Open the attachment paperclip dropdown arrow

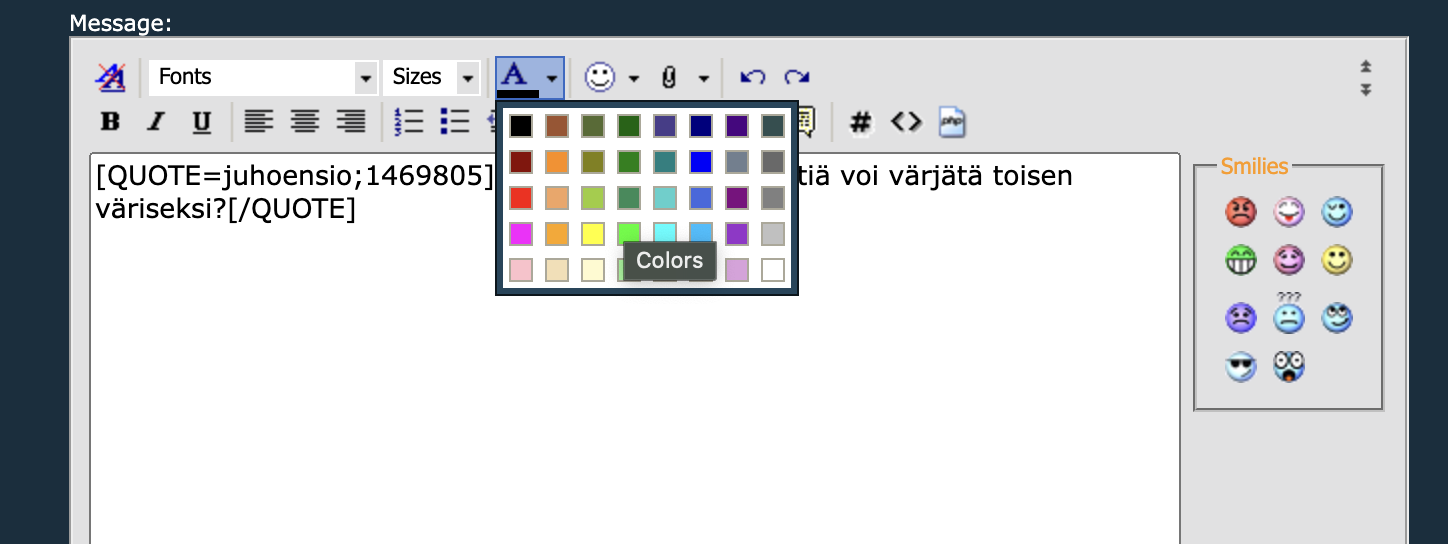(703, 77)
